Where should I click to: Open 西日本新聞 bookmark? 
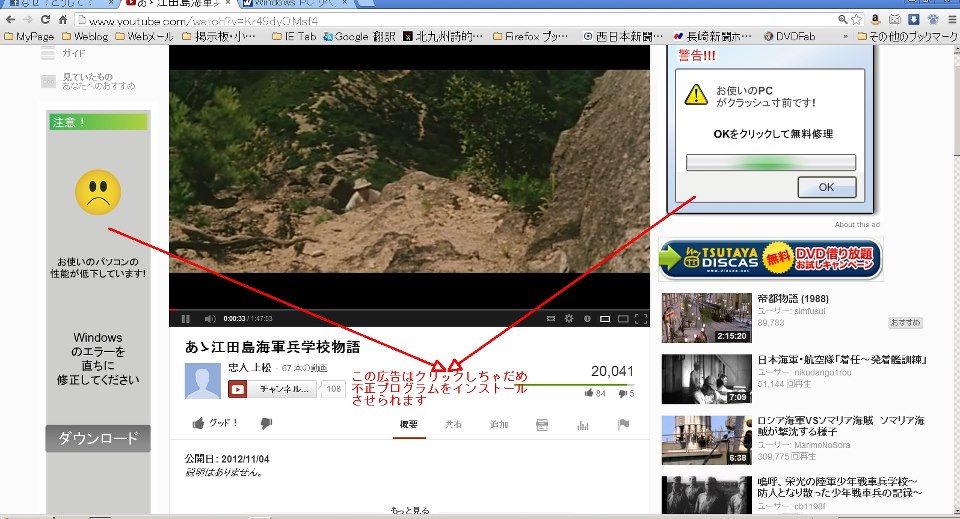pos(623,37)
